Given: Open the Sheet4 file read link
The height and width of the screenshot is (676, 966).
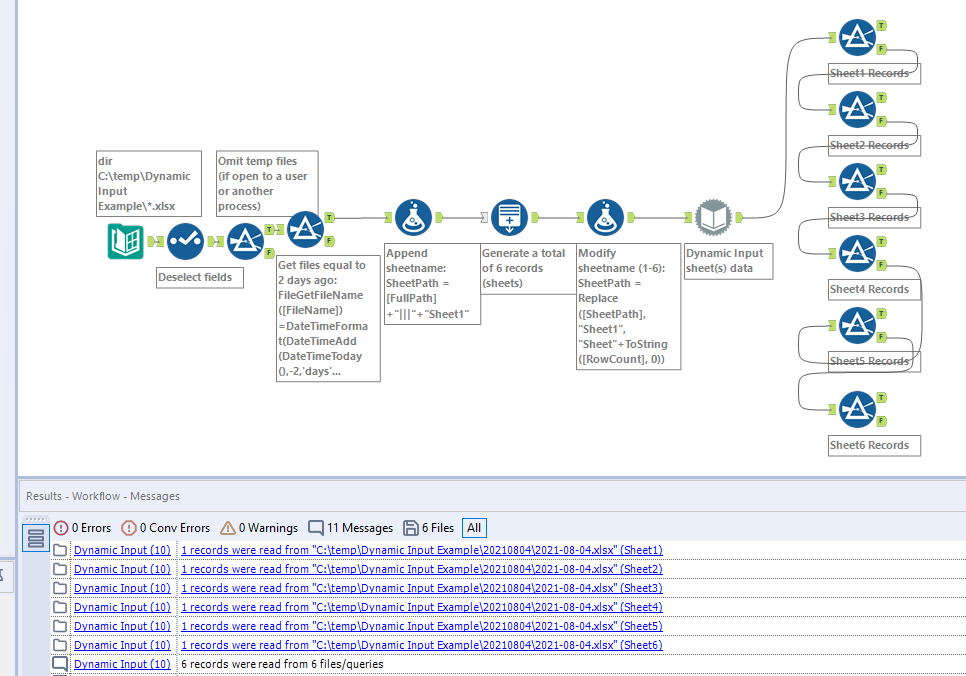Looking at the screenshot, I should (x=422, y=607).
